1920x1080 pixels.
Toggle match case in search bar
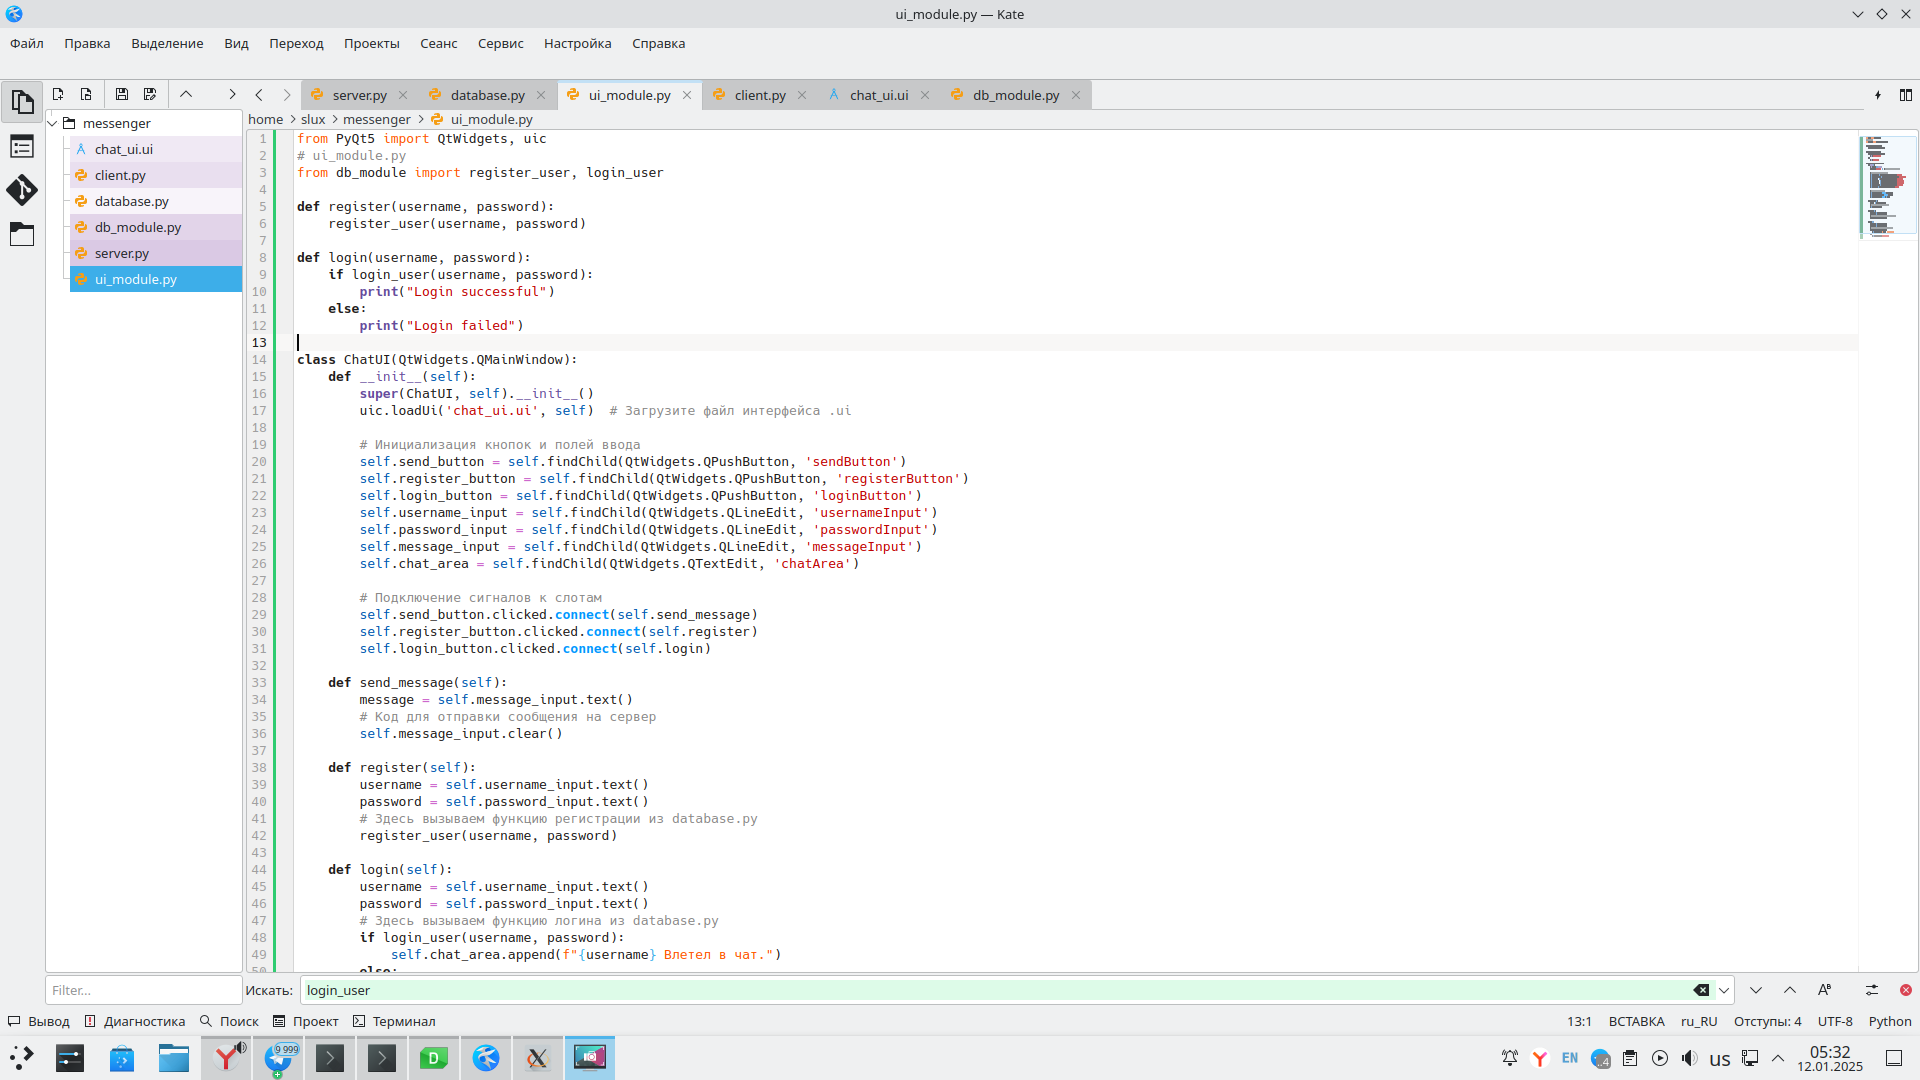pyautogui.click(x=1825, y=990)
